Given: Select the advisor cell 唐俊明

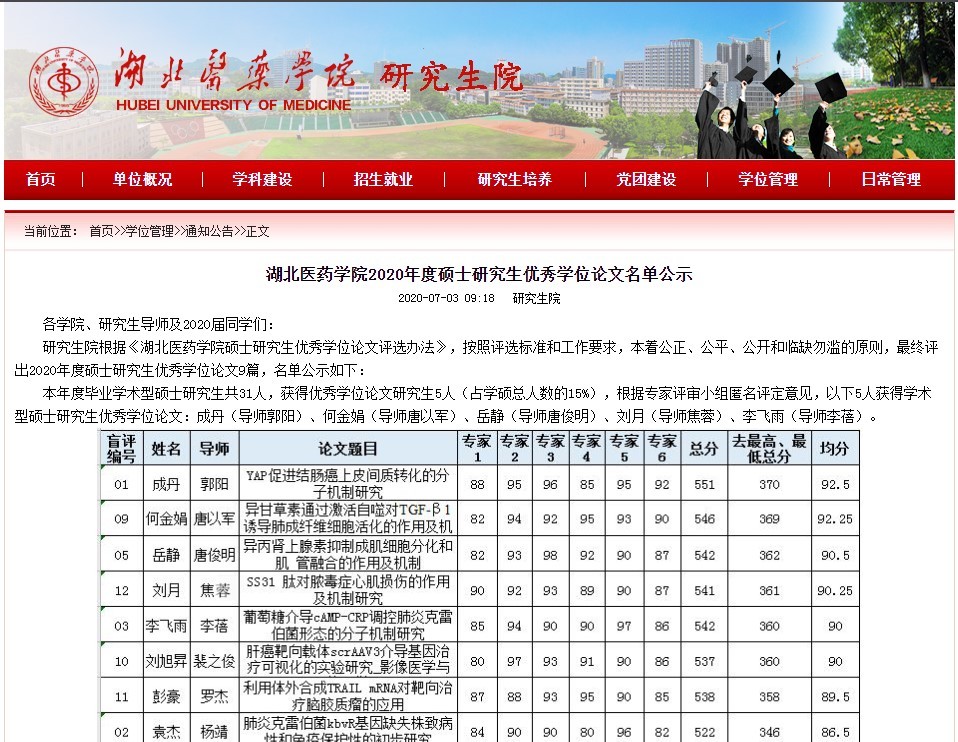Looking at the screenshot, I should [x=214, y=555].
